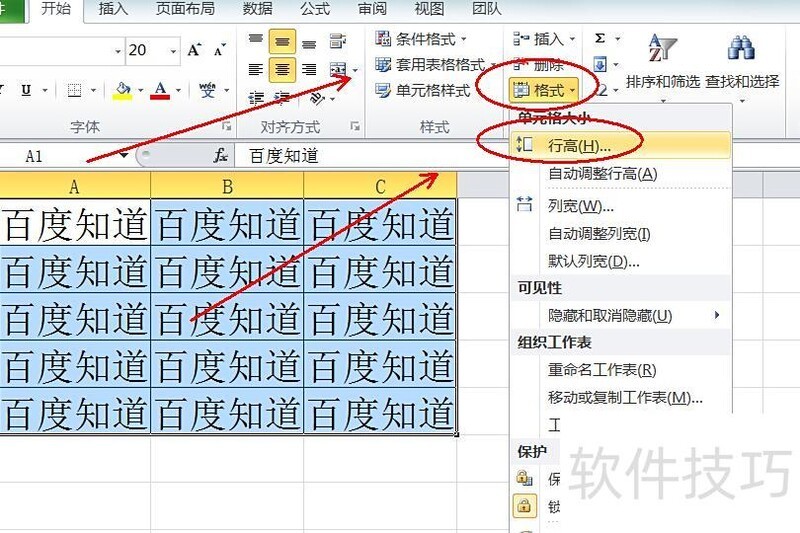
Task: Open the 对齐方式 group dialog launcher
Action: pyautogui.click(x=355, y=126)
